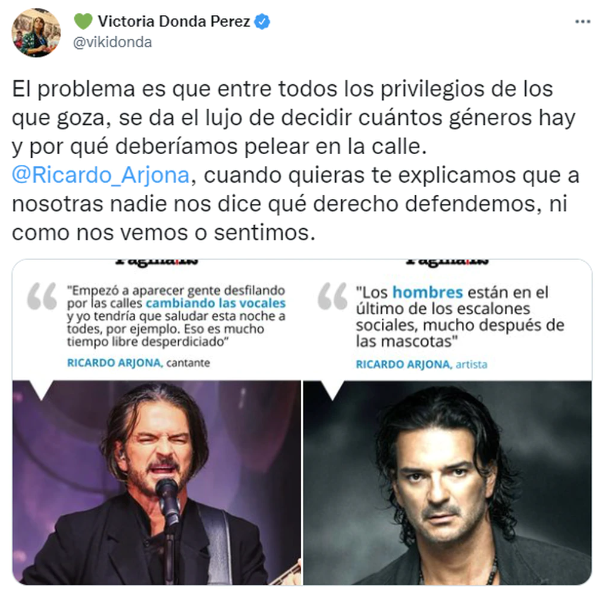Open right portrait image of Arjona
The image size is (600, 589).
pyautogui.click(x=448, y=482)
